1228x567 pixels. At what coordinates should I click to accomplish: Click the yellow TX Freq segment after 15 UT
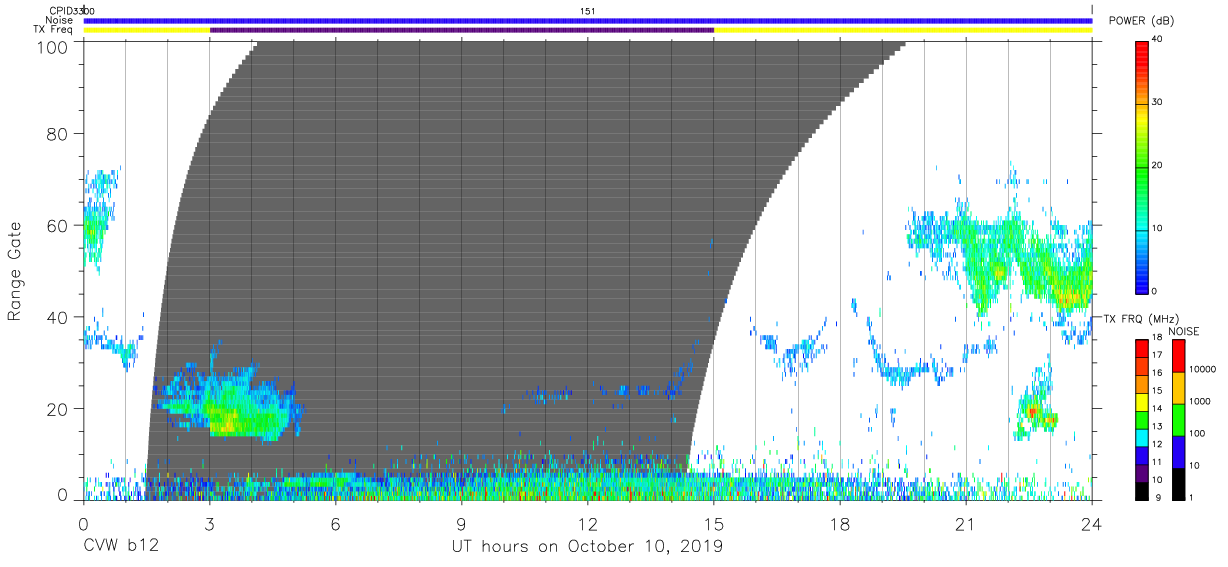click(x=903, y=30)
